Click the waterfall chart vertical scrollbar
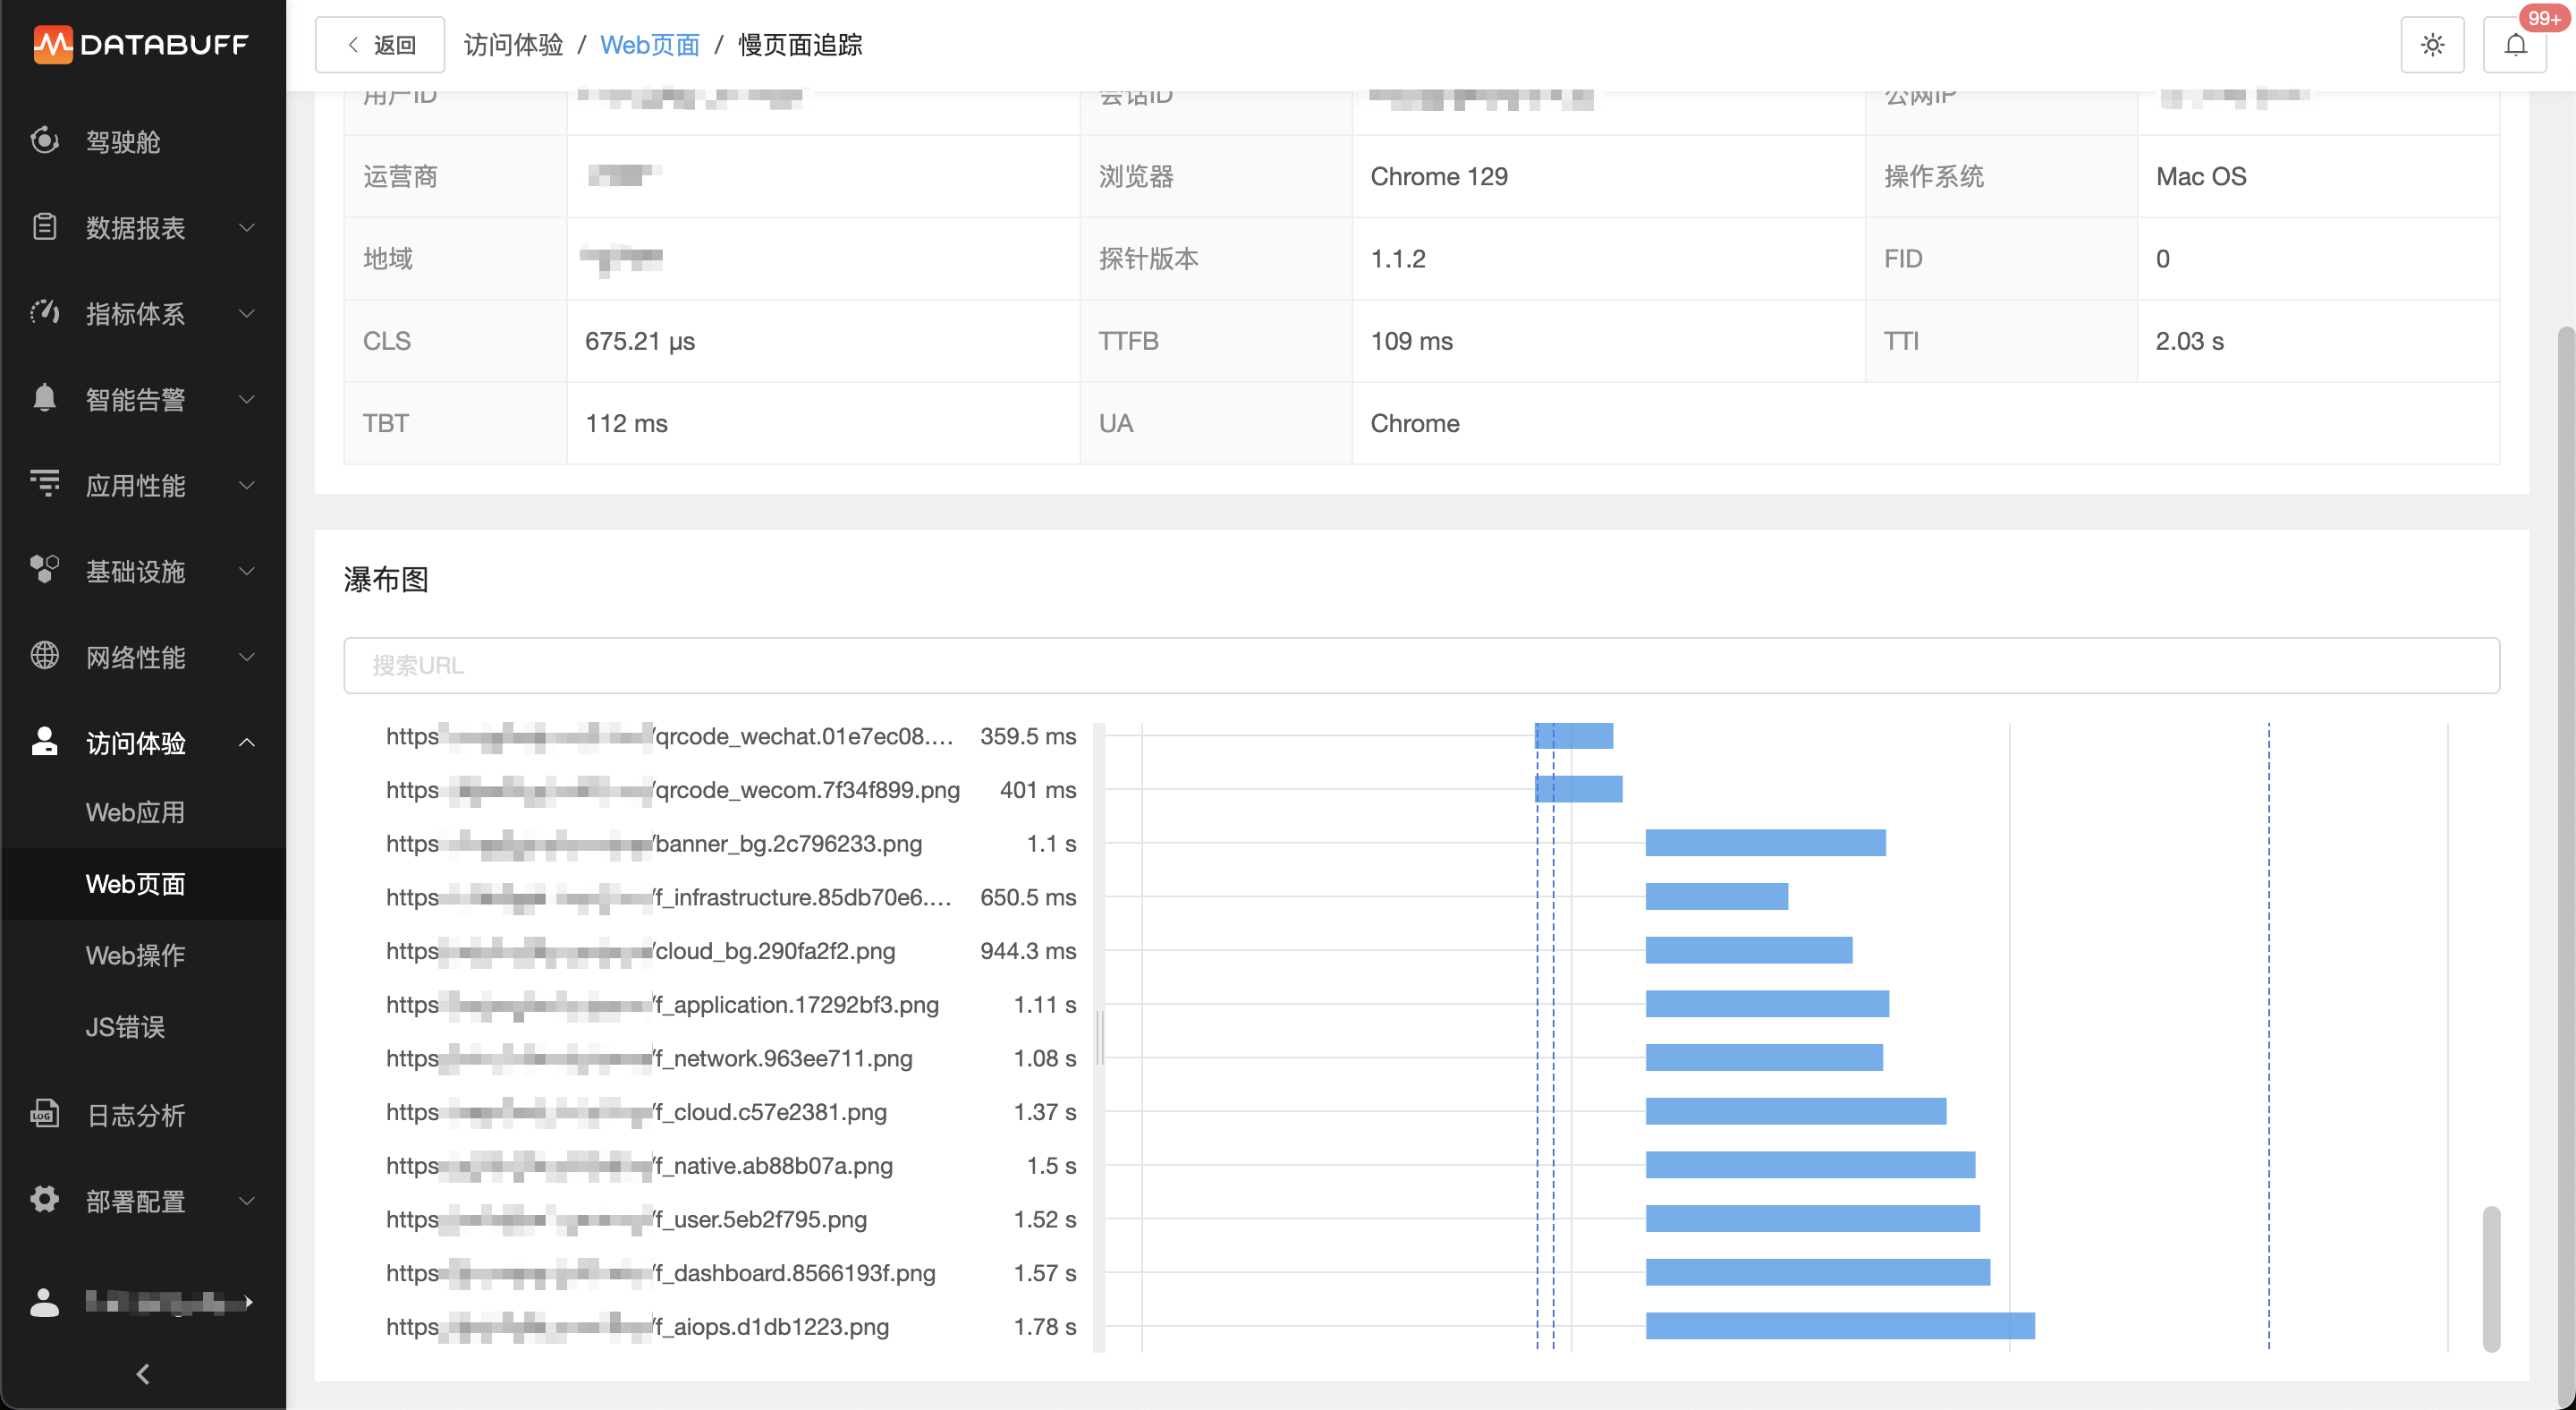2576x1410 pixels. click(x=2490, y=1278)
